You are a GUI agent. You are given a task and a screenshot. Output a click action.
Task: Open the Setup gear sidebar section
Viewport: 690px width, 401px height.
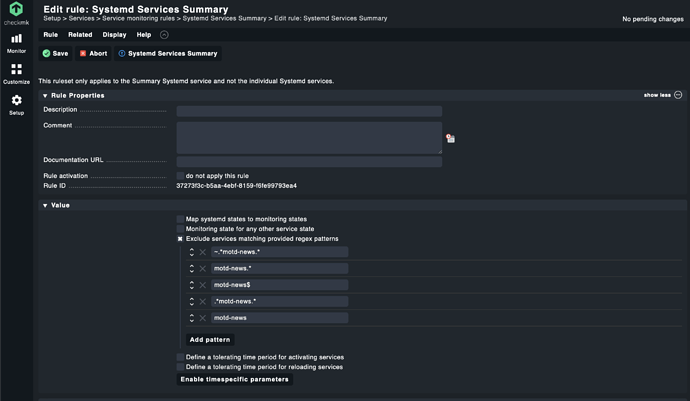[x=16, y=104]
